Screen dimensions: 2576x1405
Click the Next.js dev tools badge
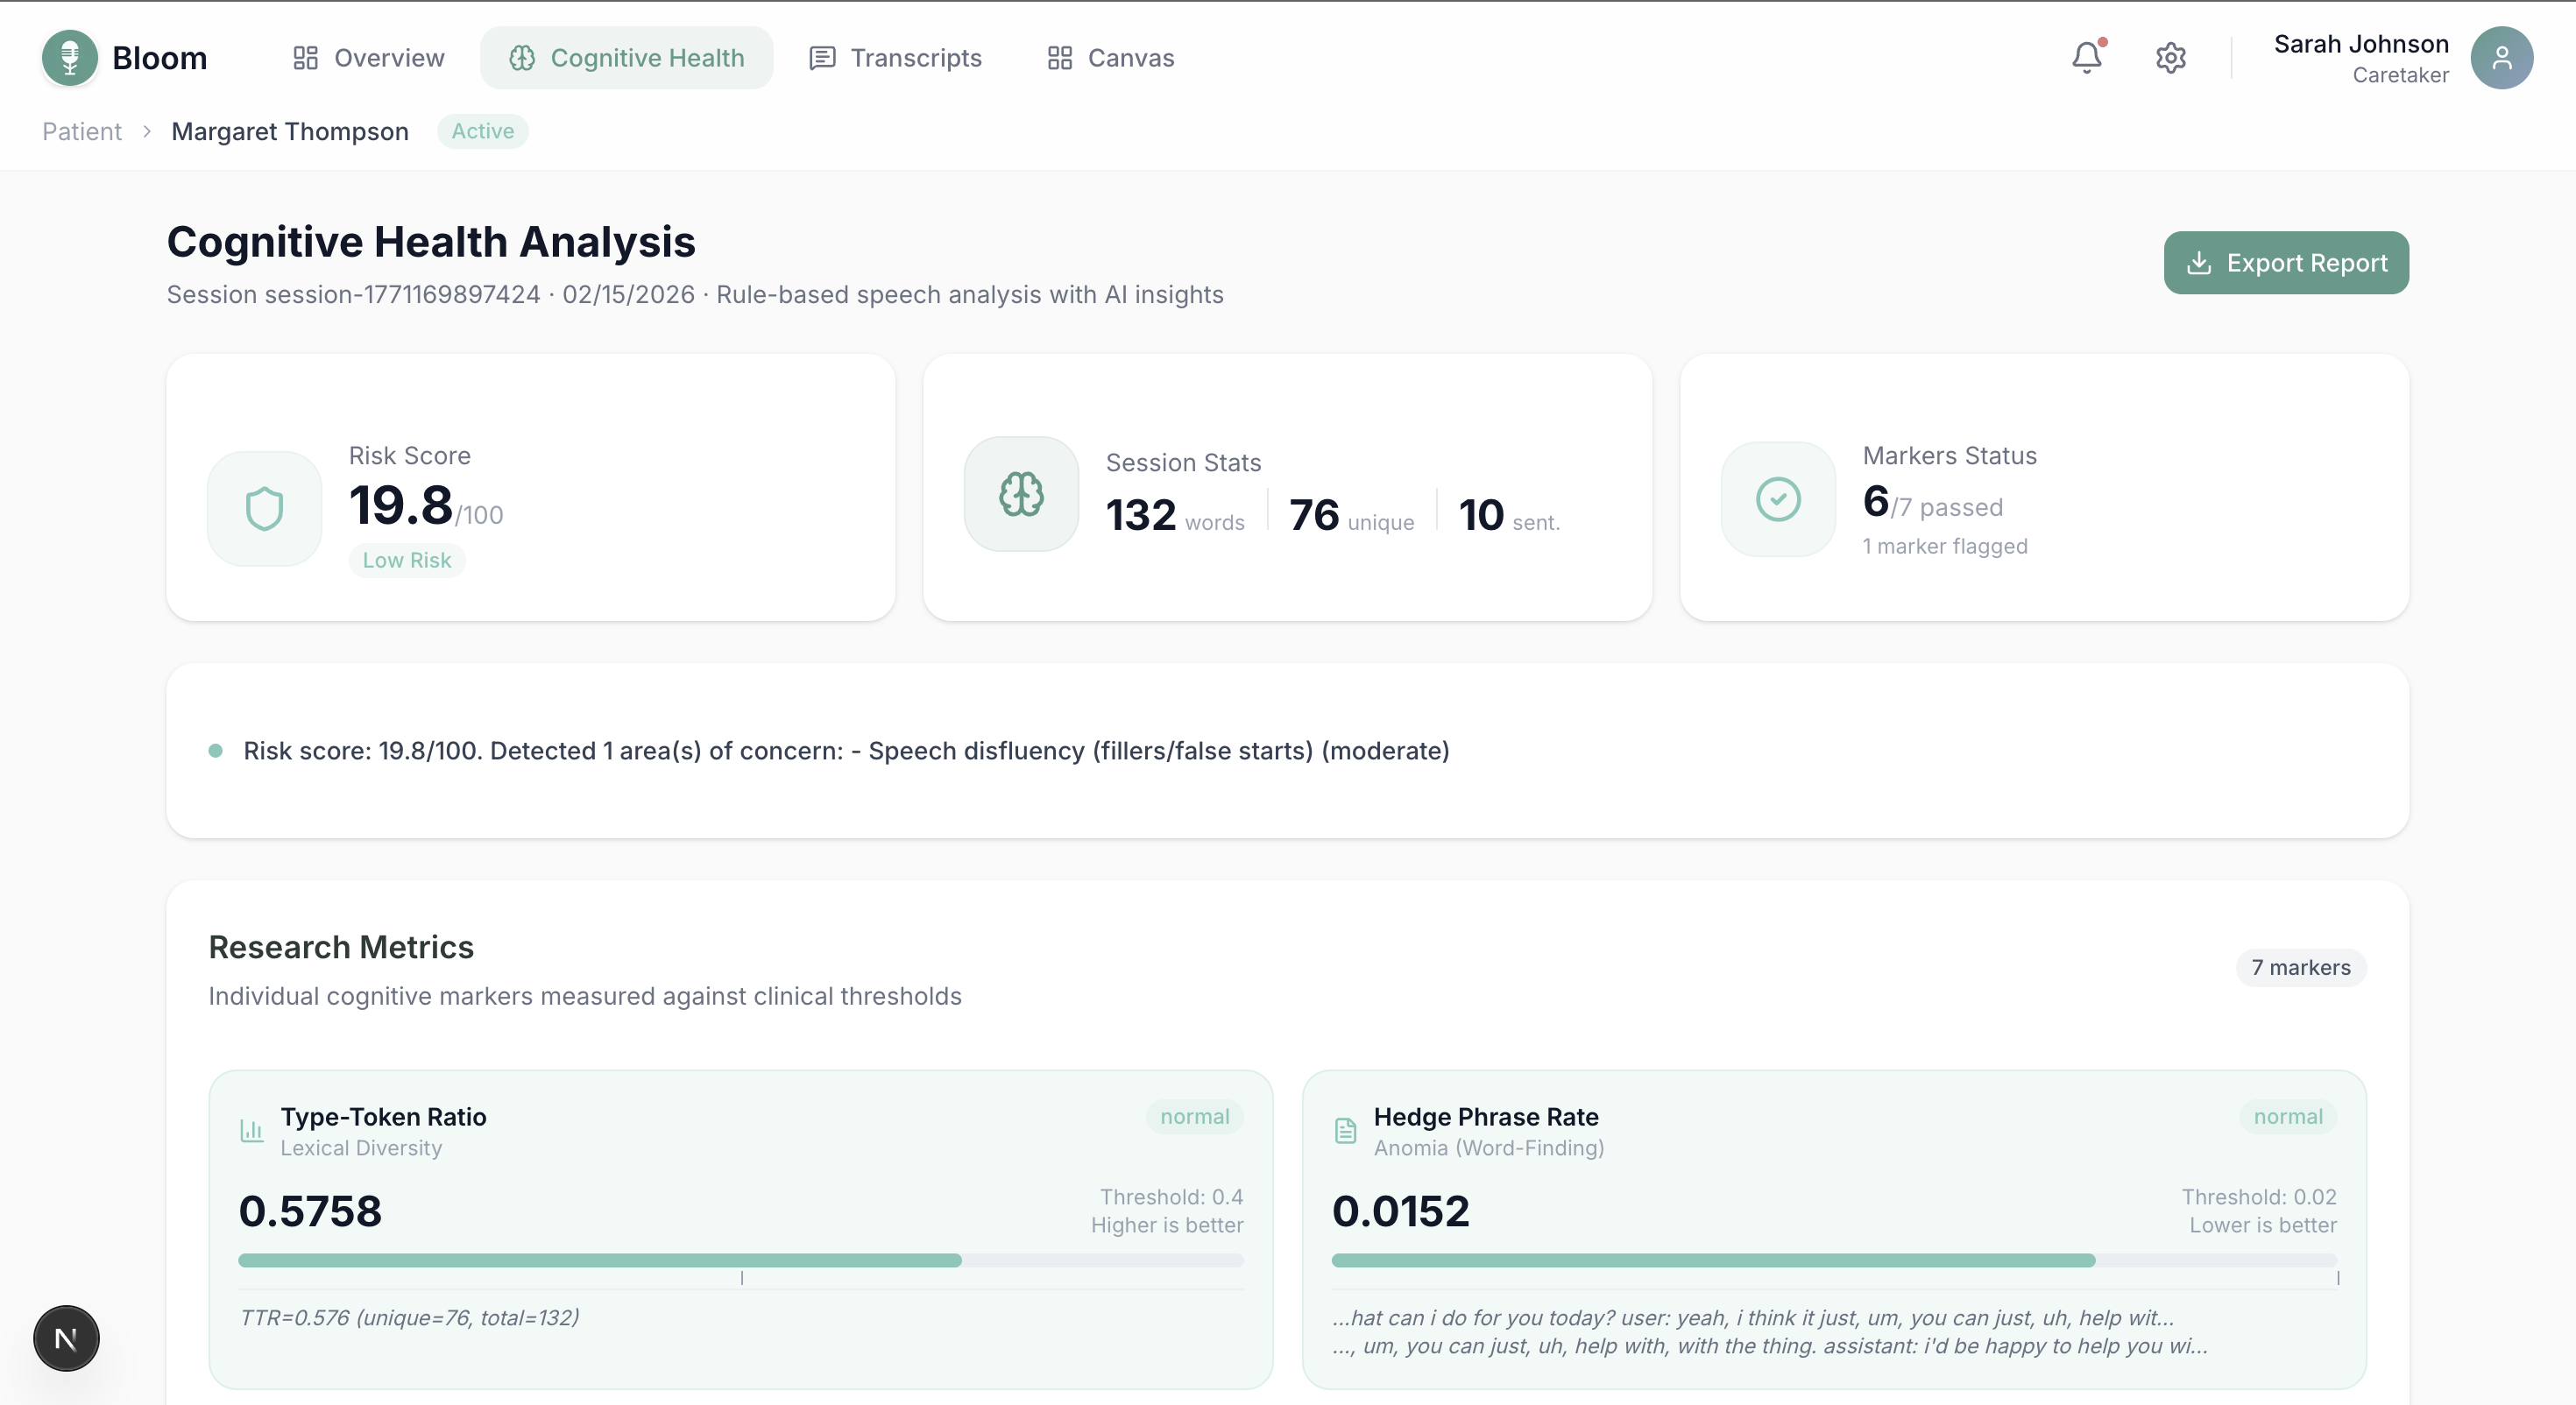[66, 1338]
